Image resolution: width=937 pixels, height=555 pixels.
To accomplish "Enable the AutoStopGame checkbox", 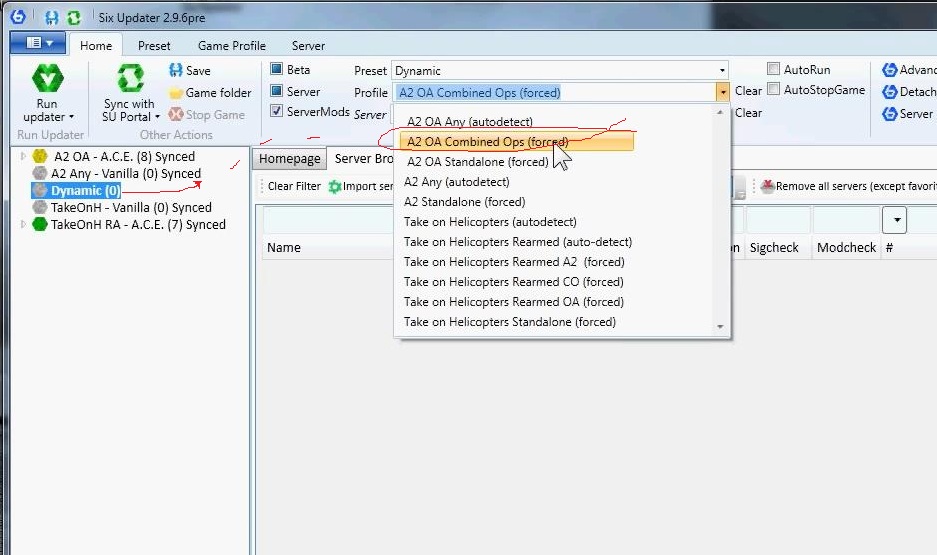I will (x=773, y=89).
